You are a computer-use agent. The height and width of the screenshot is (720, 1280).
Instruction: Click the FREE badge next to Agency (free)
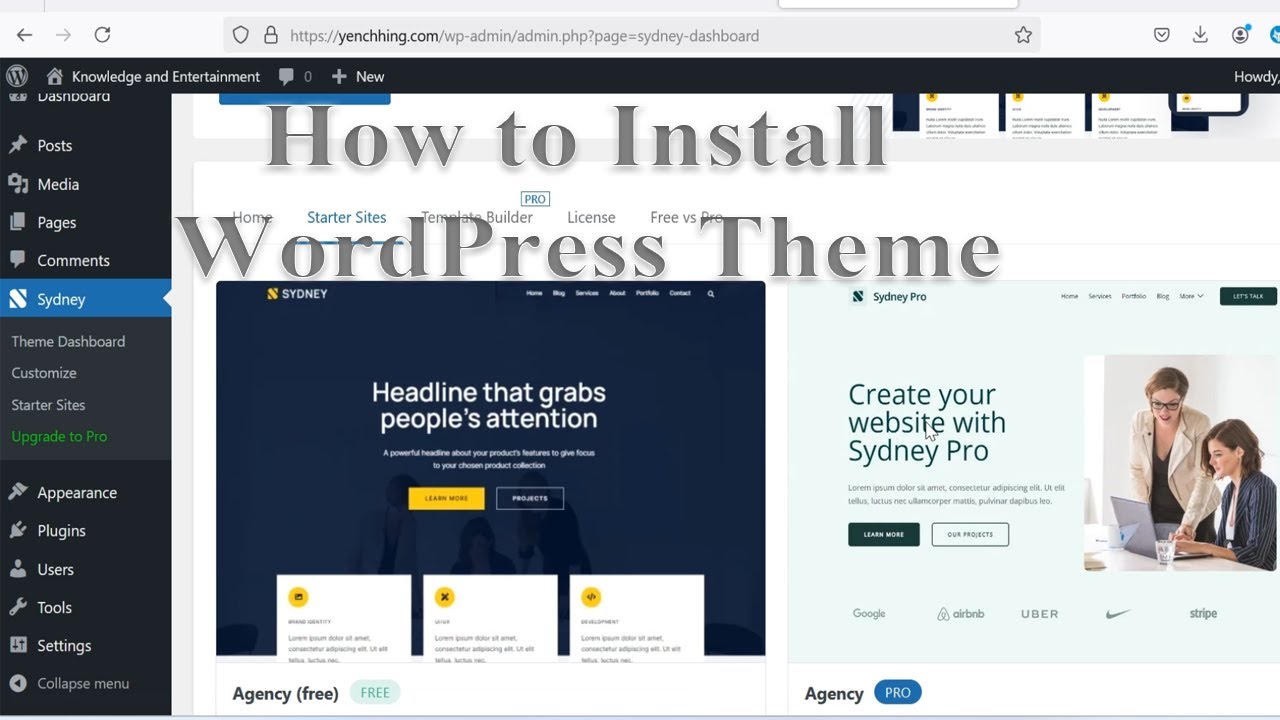click(375, 692)
